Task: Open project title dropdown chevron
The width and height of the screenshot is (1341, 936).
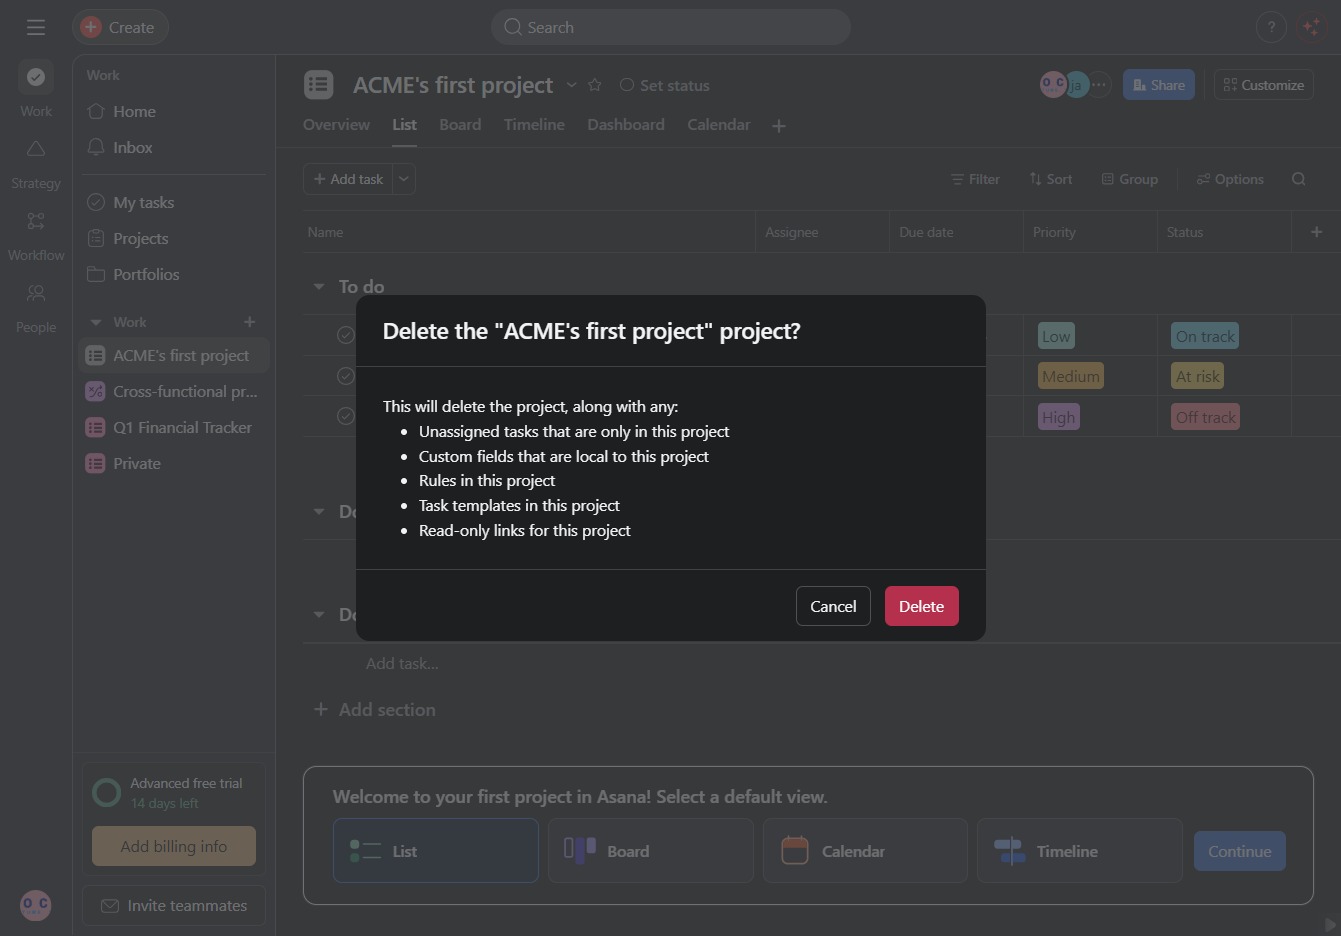Action: 572,85
